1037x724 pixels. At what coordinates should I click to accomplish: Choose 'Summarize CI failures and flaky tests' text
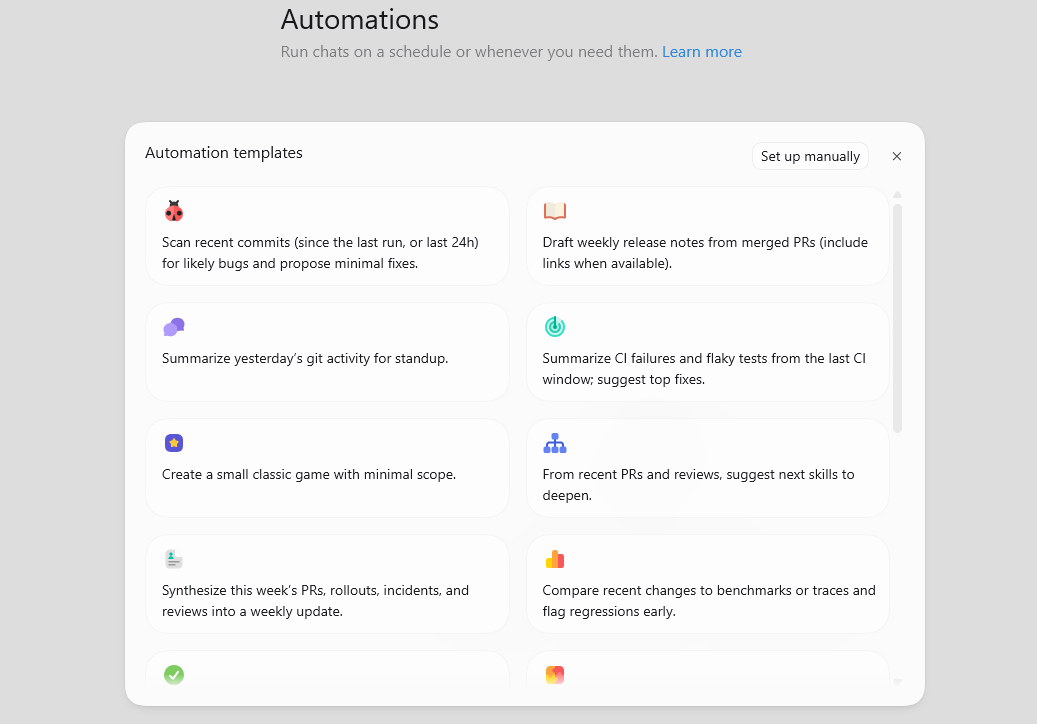click(704, 369)
